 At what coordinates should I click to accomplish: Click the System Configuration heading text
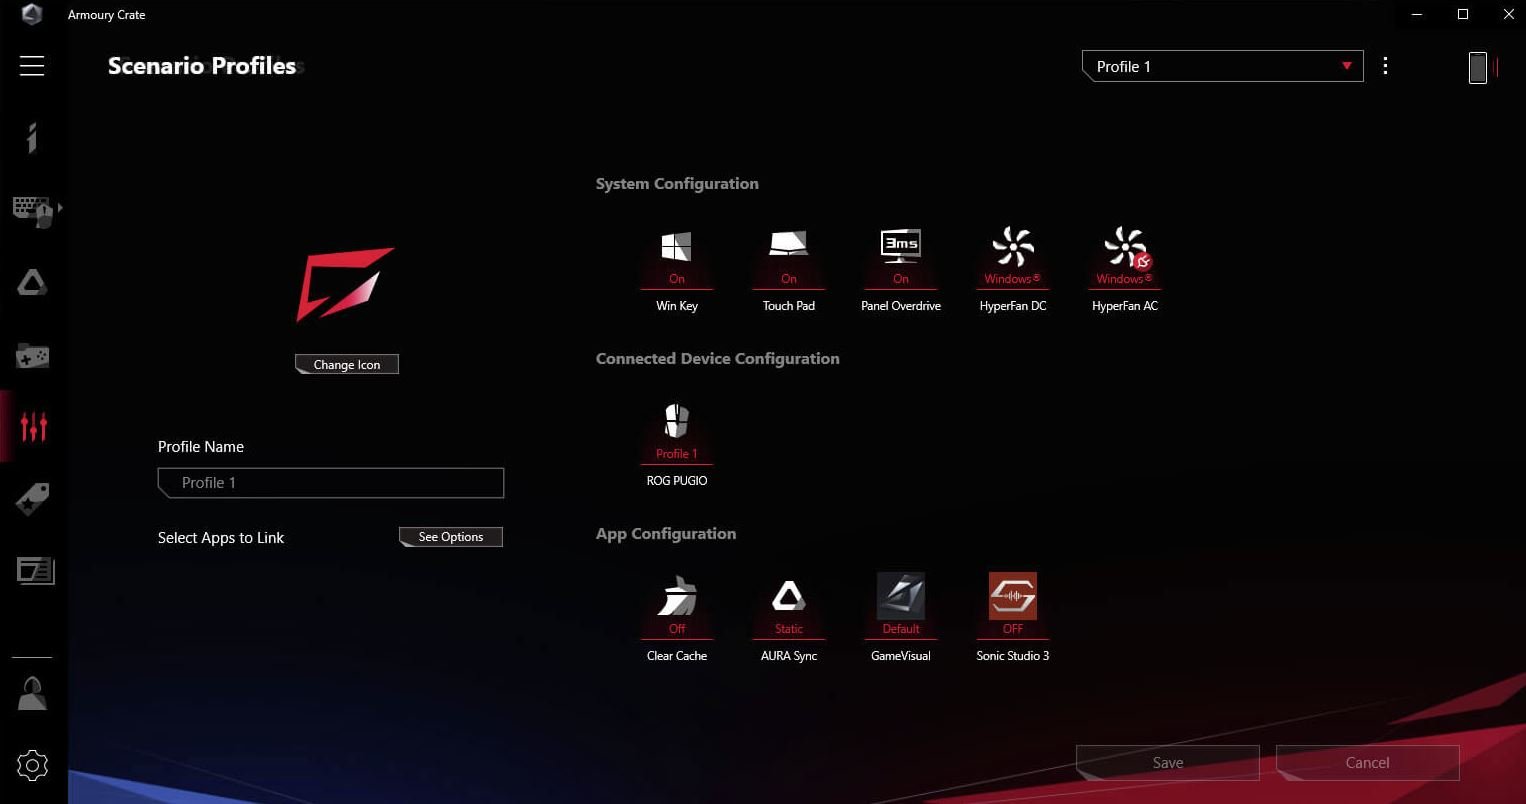point(677,184)
